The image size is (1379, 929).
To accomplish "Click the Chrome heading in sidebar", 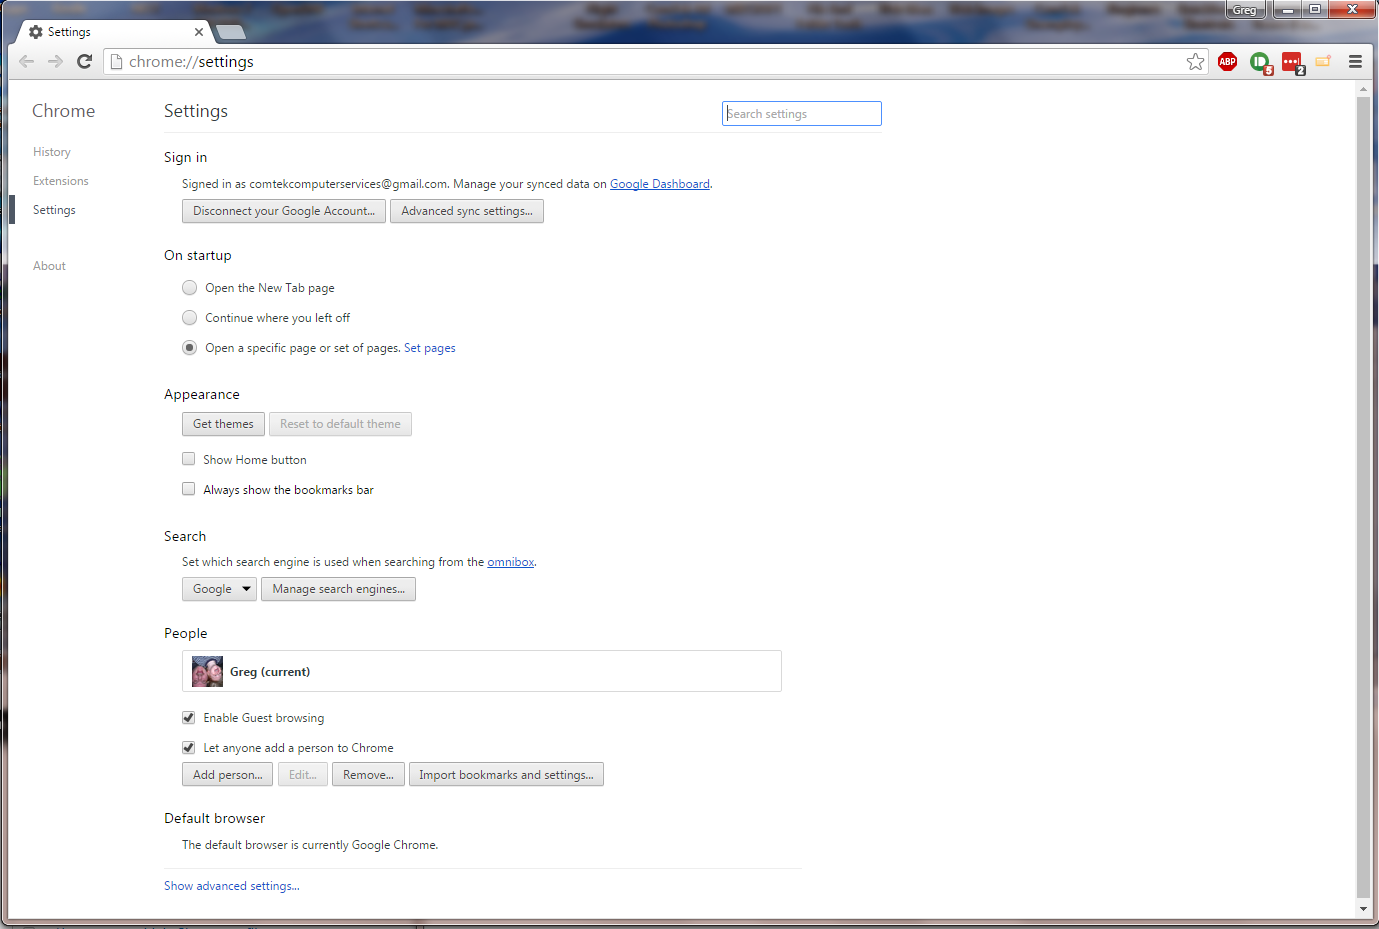I will (63, 111).
